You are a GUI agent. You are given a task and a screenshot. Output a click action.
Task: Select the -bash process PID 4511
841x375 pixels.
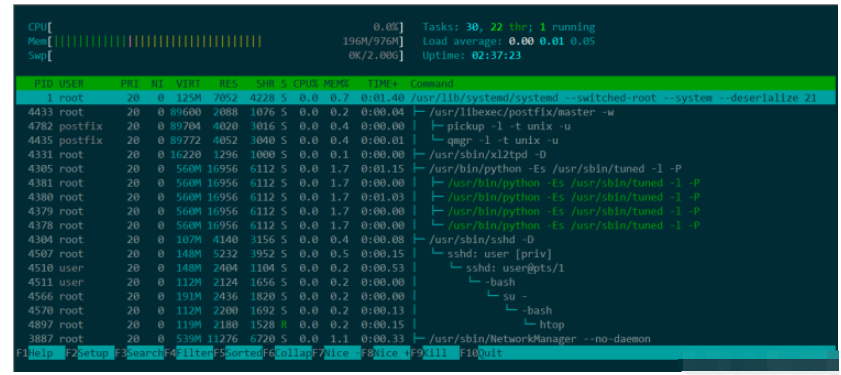coord(426,282)
